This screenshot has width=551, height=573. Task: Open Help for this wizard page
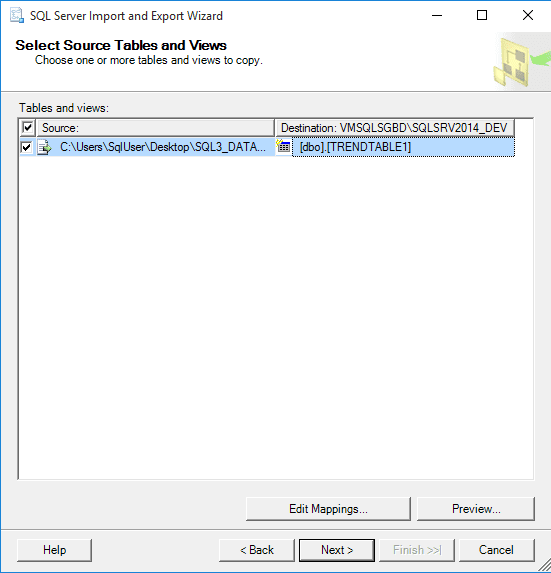[54, 550]
